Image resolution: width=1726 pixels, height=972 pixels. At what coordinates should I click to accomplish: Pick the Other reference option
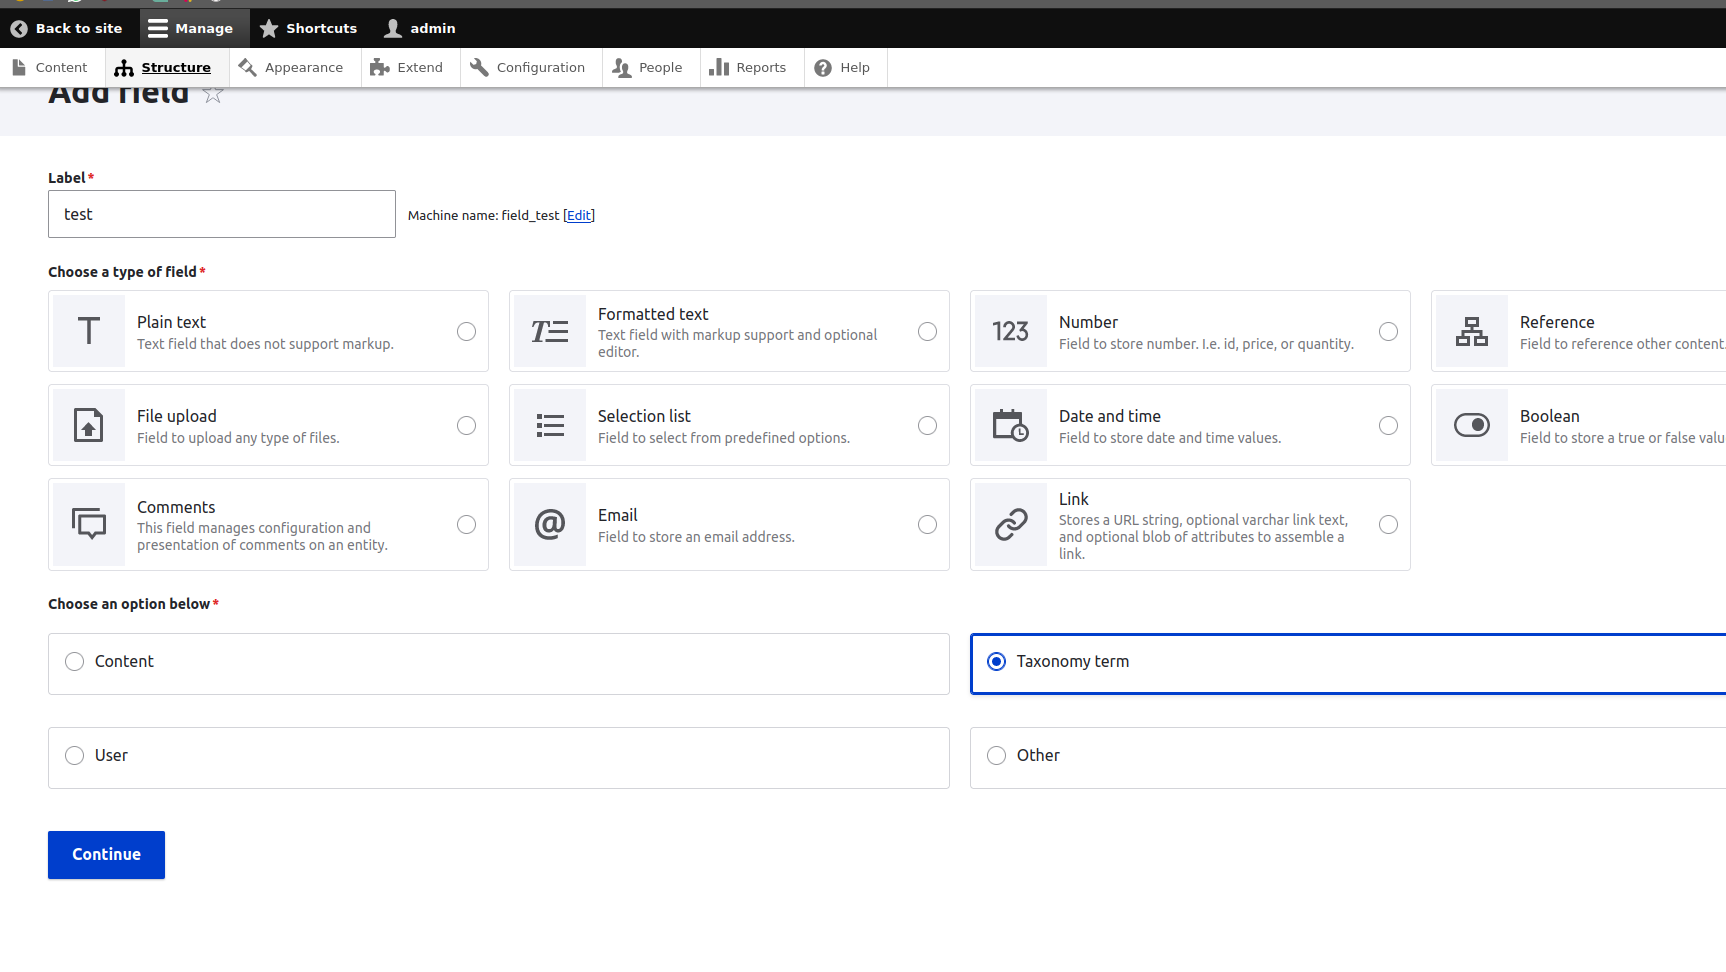point(996,755)
